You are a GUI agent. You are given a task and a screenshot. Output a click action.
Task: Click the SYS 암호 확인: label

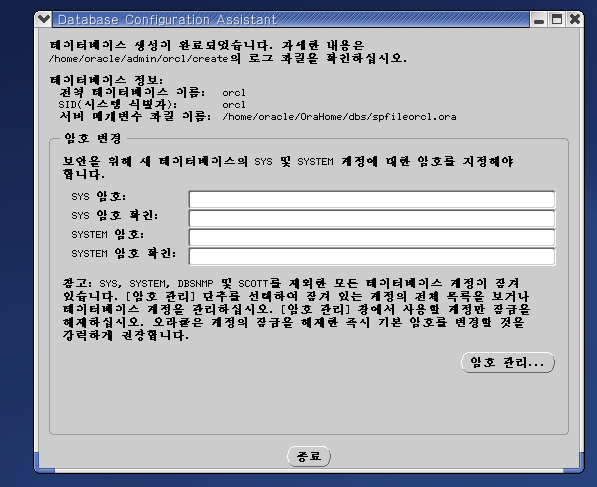(114, 216)
